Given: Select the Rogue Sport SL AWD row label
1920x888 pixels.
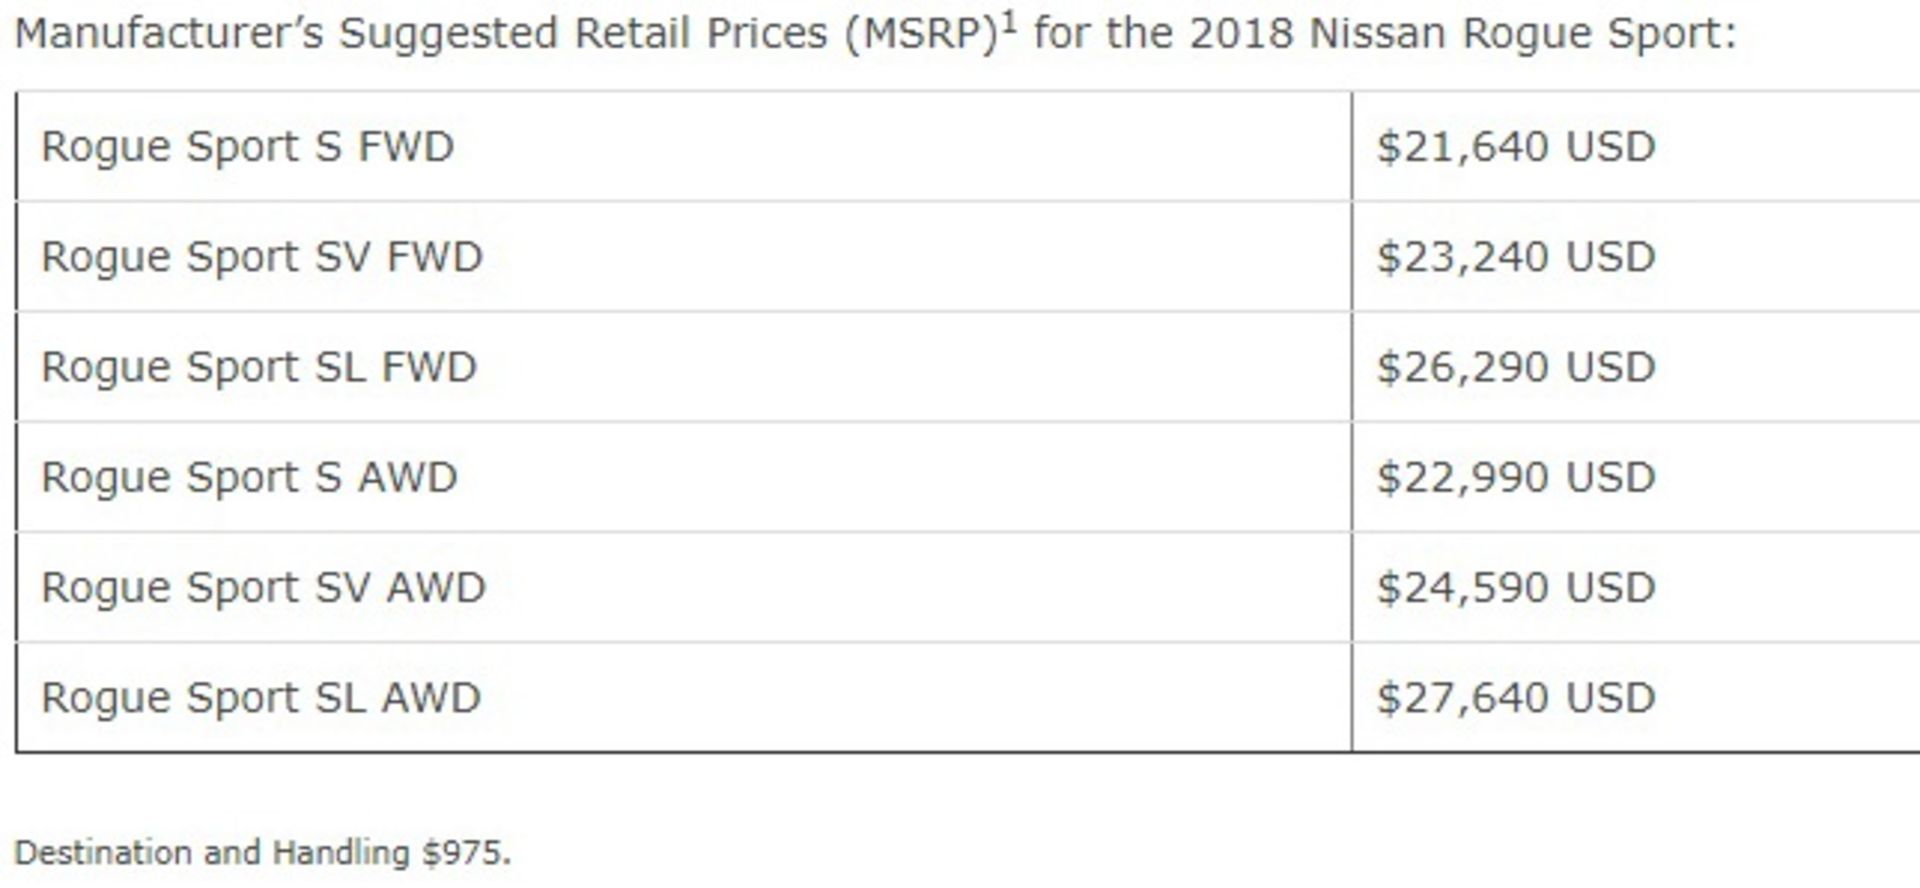Looking at the screenshot, I should 261,697.
